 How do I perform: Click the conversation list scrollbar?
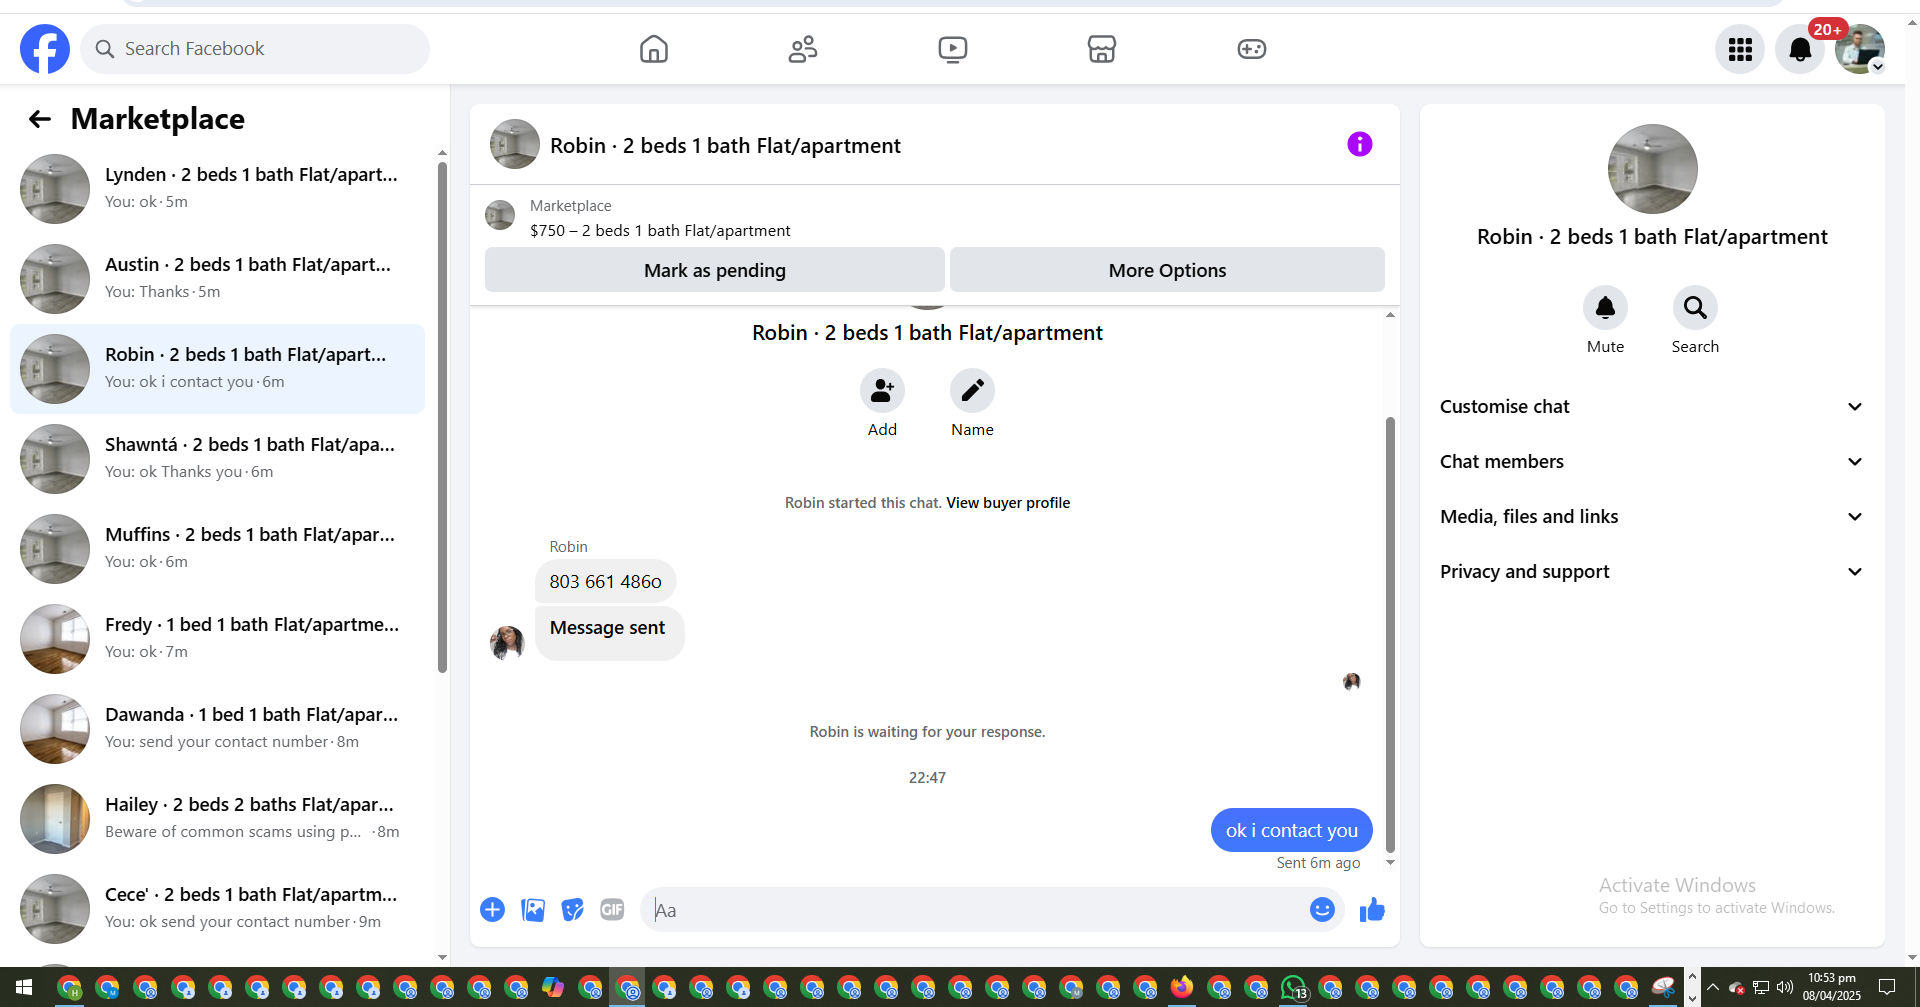(442, 415)
